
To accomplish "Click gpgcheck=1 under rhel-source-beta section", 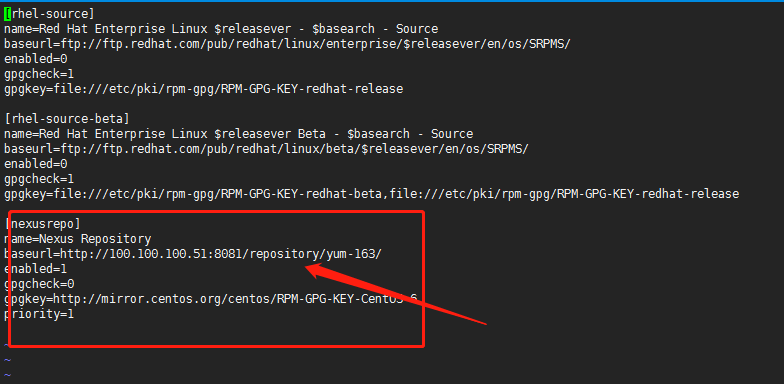I will click(39, 179).
